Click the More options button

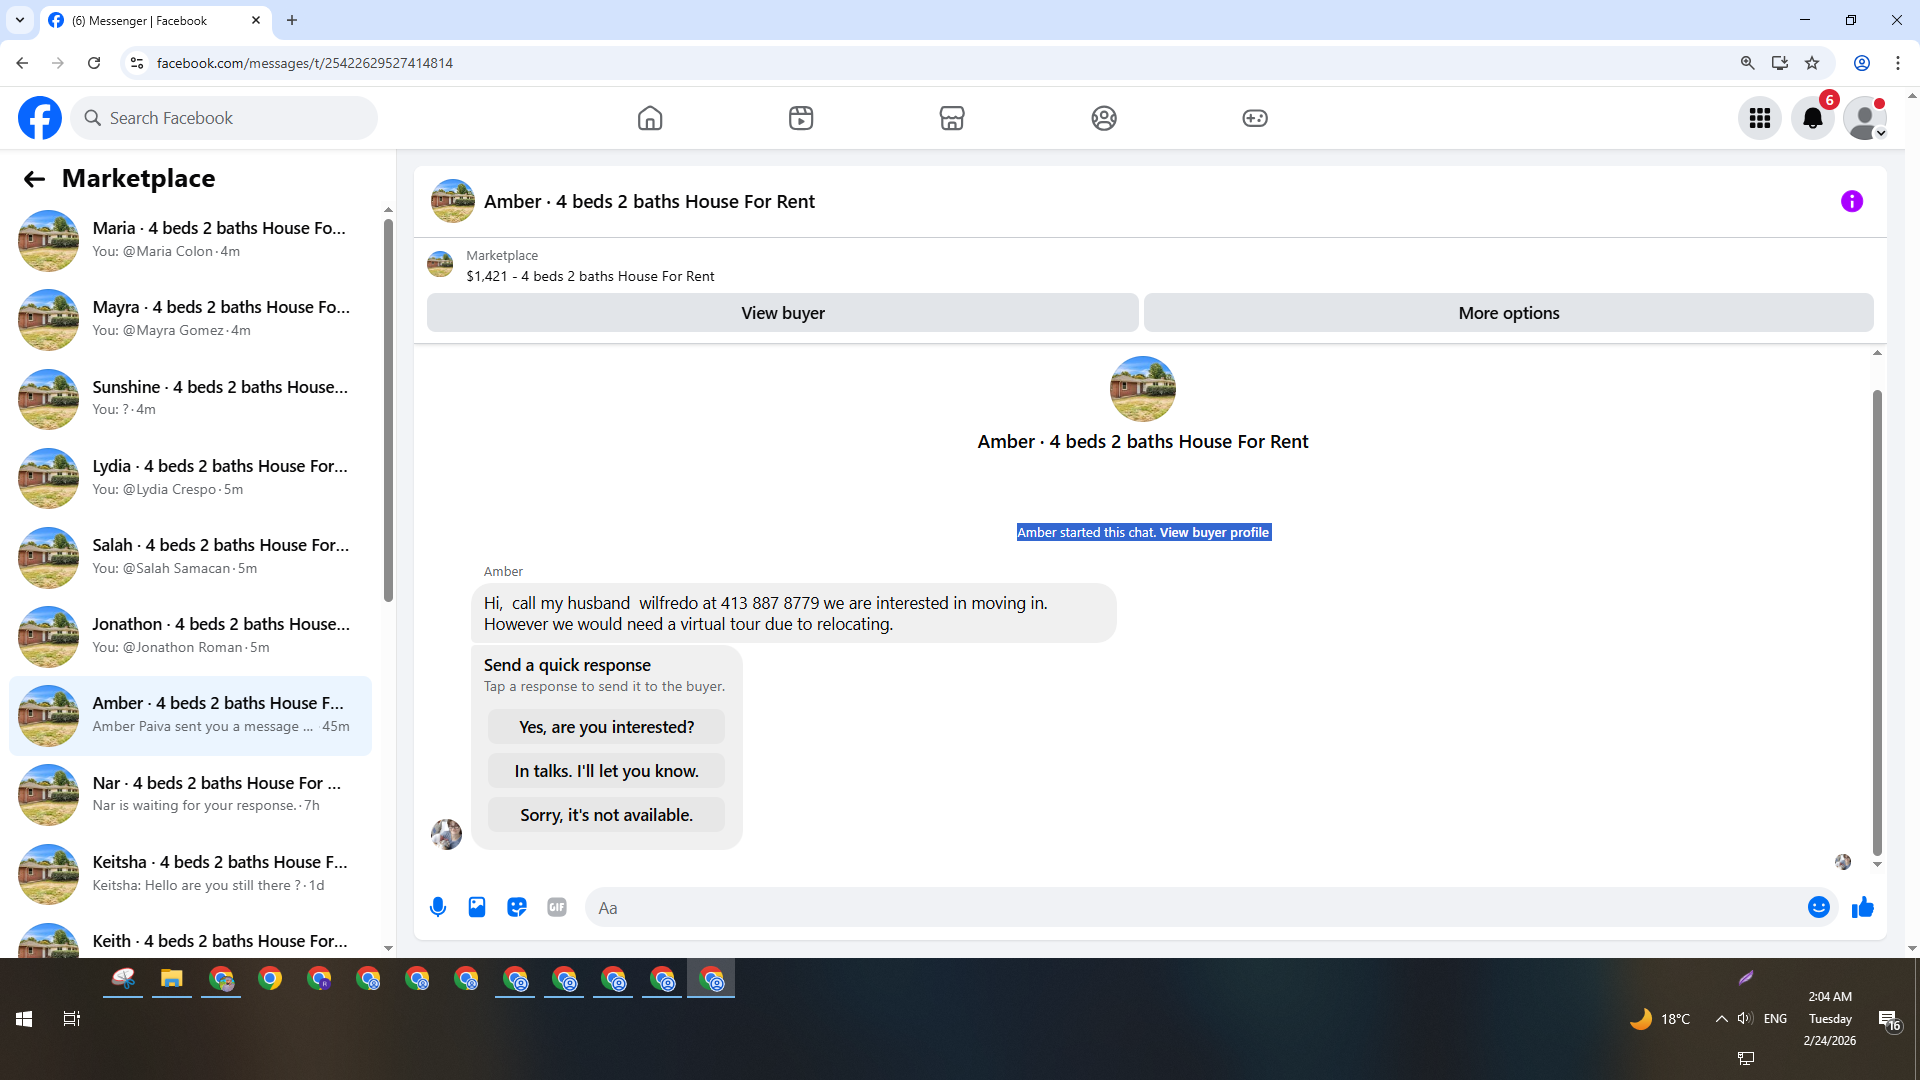click(1508, 313)
